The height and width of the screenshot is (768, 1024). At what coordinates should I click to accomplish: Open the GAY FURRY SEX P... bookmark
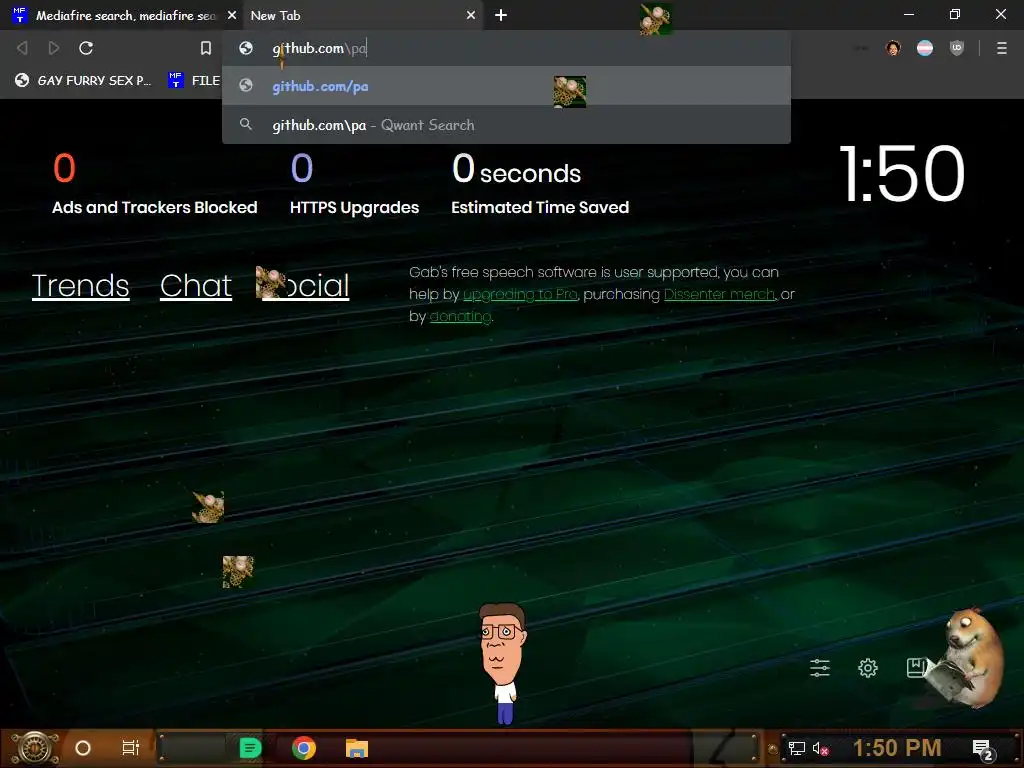[85, 80]
